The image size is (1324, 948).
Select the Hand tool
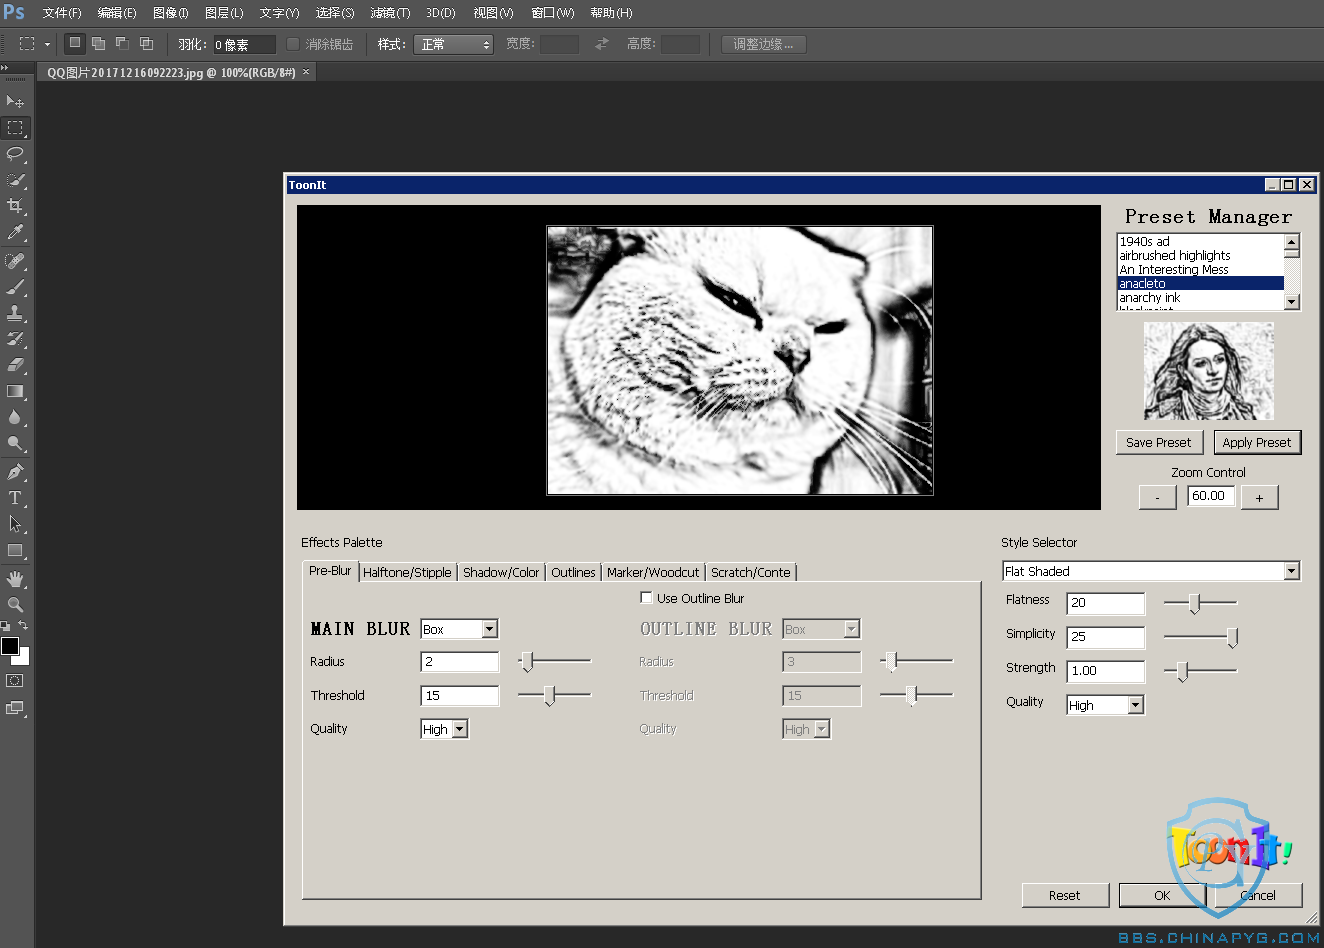(x=15, y=579)
